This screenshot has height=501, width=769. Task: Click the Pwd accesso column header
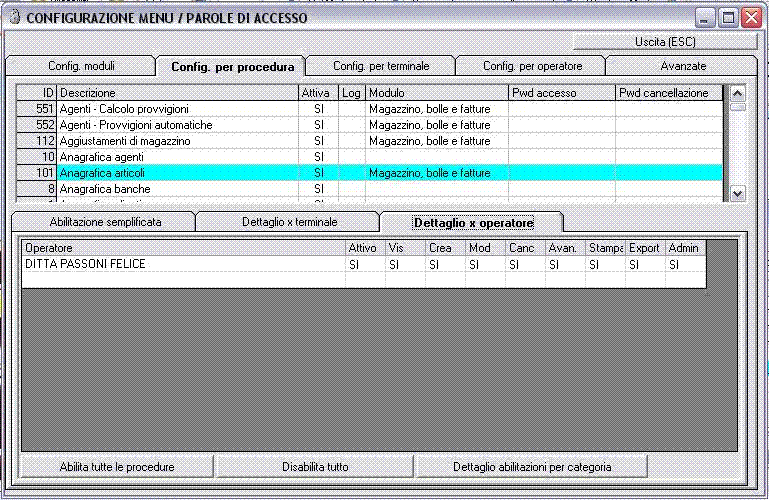click(562, 93)
